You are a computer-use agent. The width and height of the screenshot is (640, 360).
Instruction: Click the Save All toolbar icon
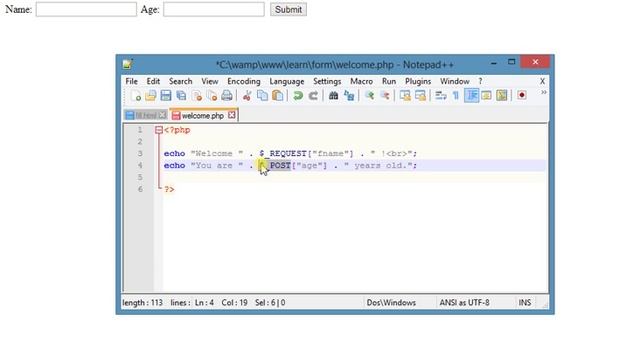(x=181, y=96)
